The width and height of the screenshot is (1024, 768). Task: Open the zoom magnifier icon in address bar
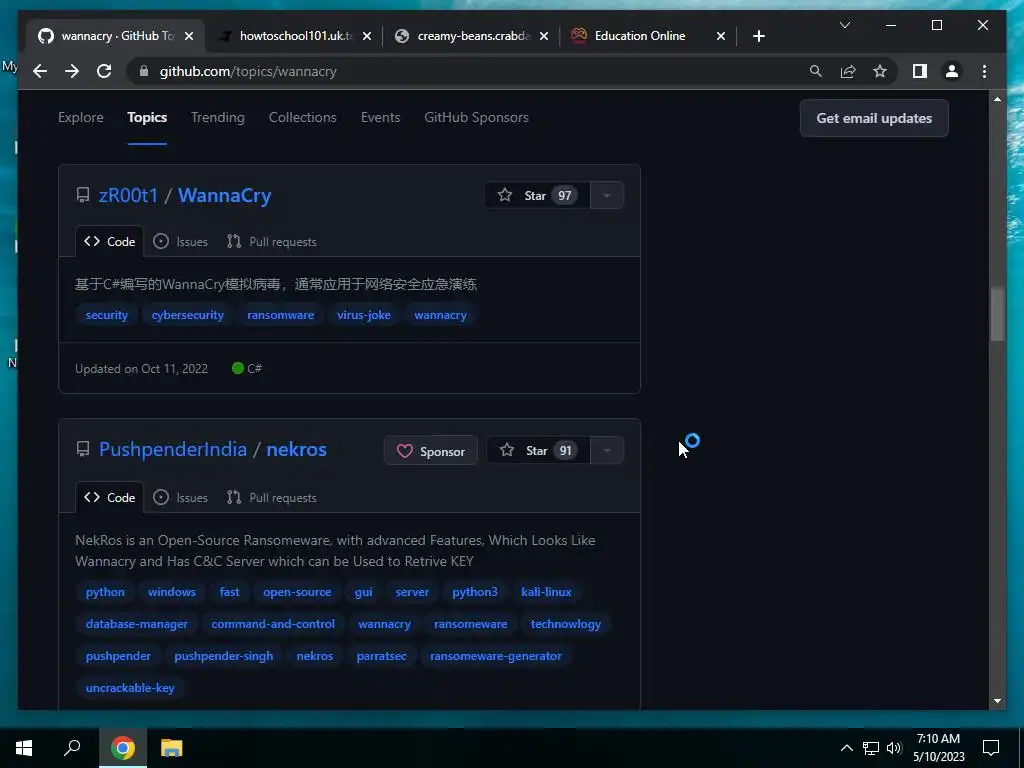(816, 71)
